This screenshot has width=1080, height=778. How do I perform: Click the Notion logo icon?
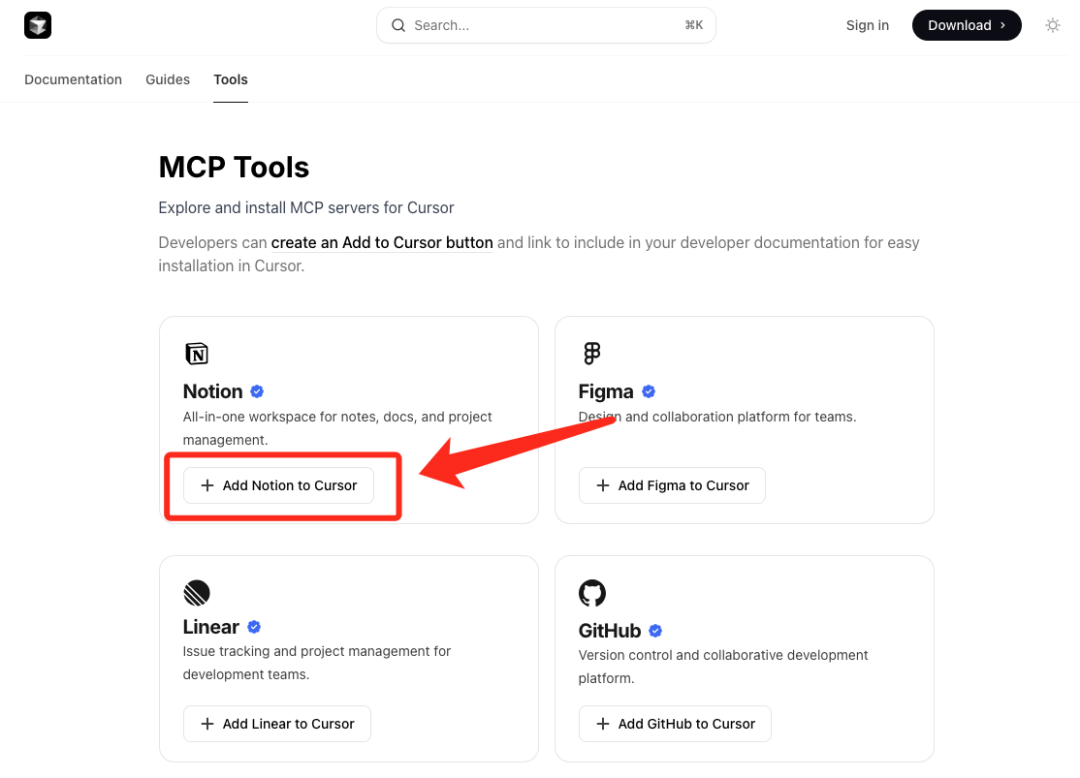point(196,354)
